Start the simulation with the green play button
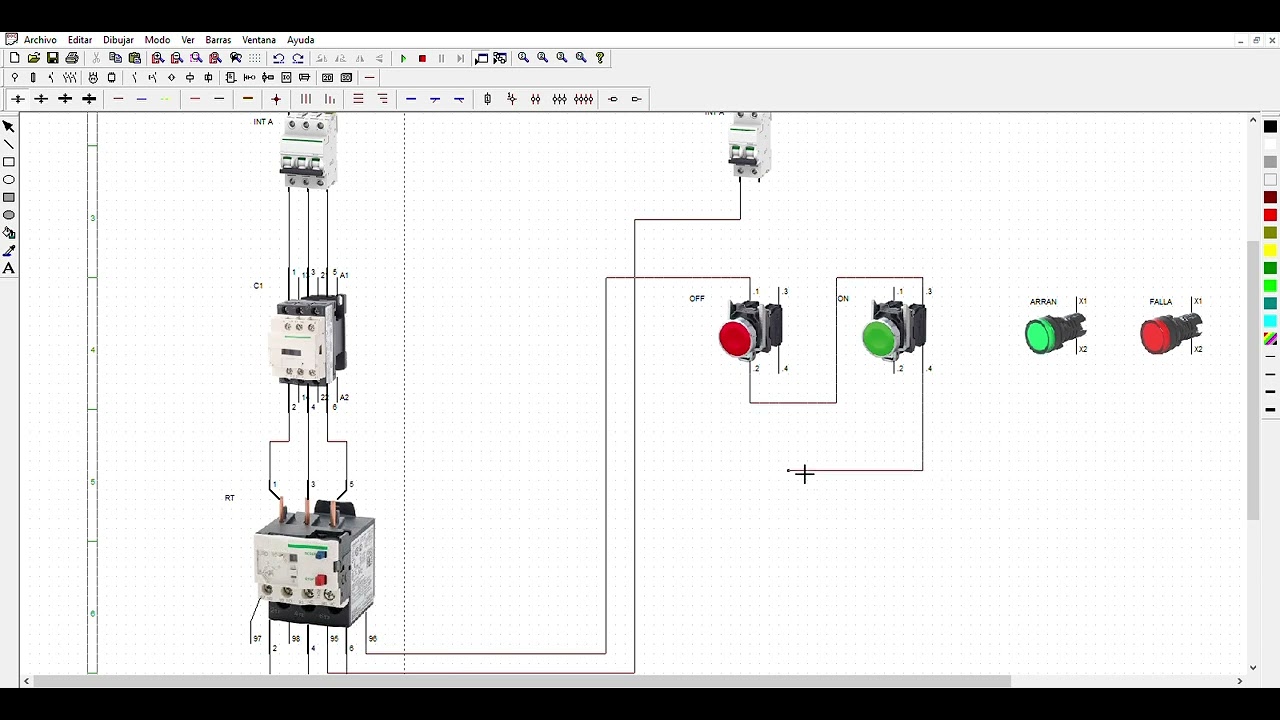The width and height of the screenshot is (1280, 720). (x=403, y=58)
